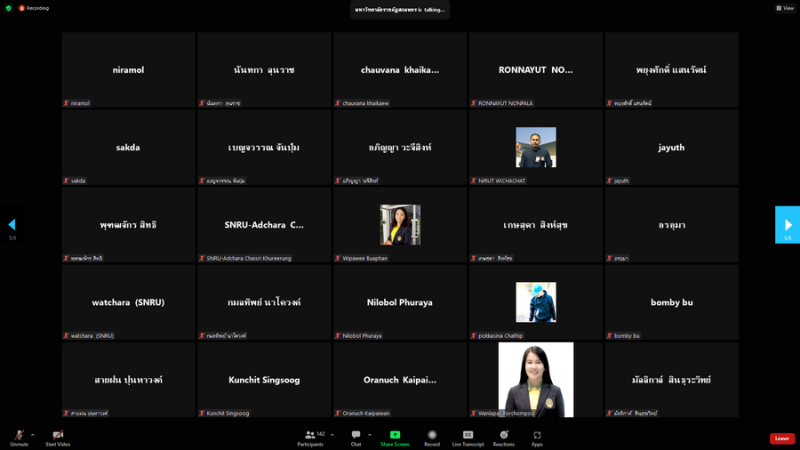
Task: Open the View layout menu
Action: point(783,8)
